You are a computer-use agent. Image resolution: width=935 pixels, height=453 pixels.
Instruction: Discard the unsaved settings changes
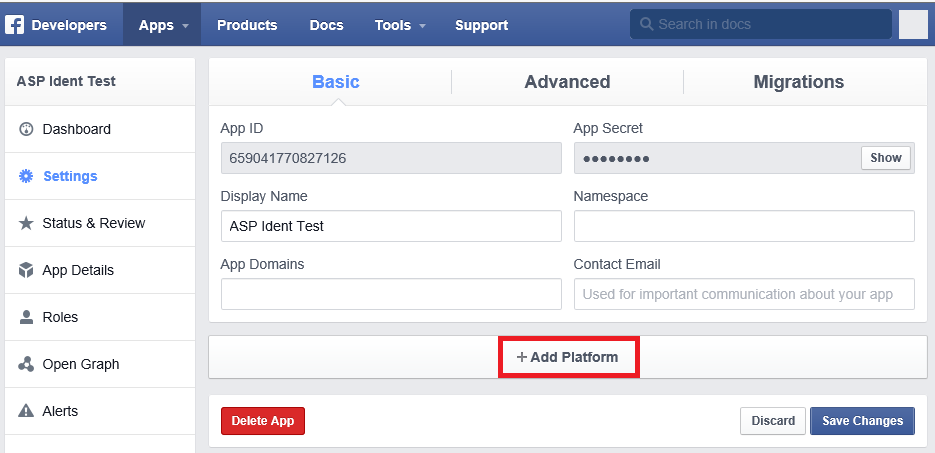coord(773,421)
